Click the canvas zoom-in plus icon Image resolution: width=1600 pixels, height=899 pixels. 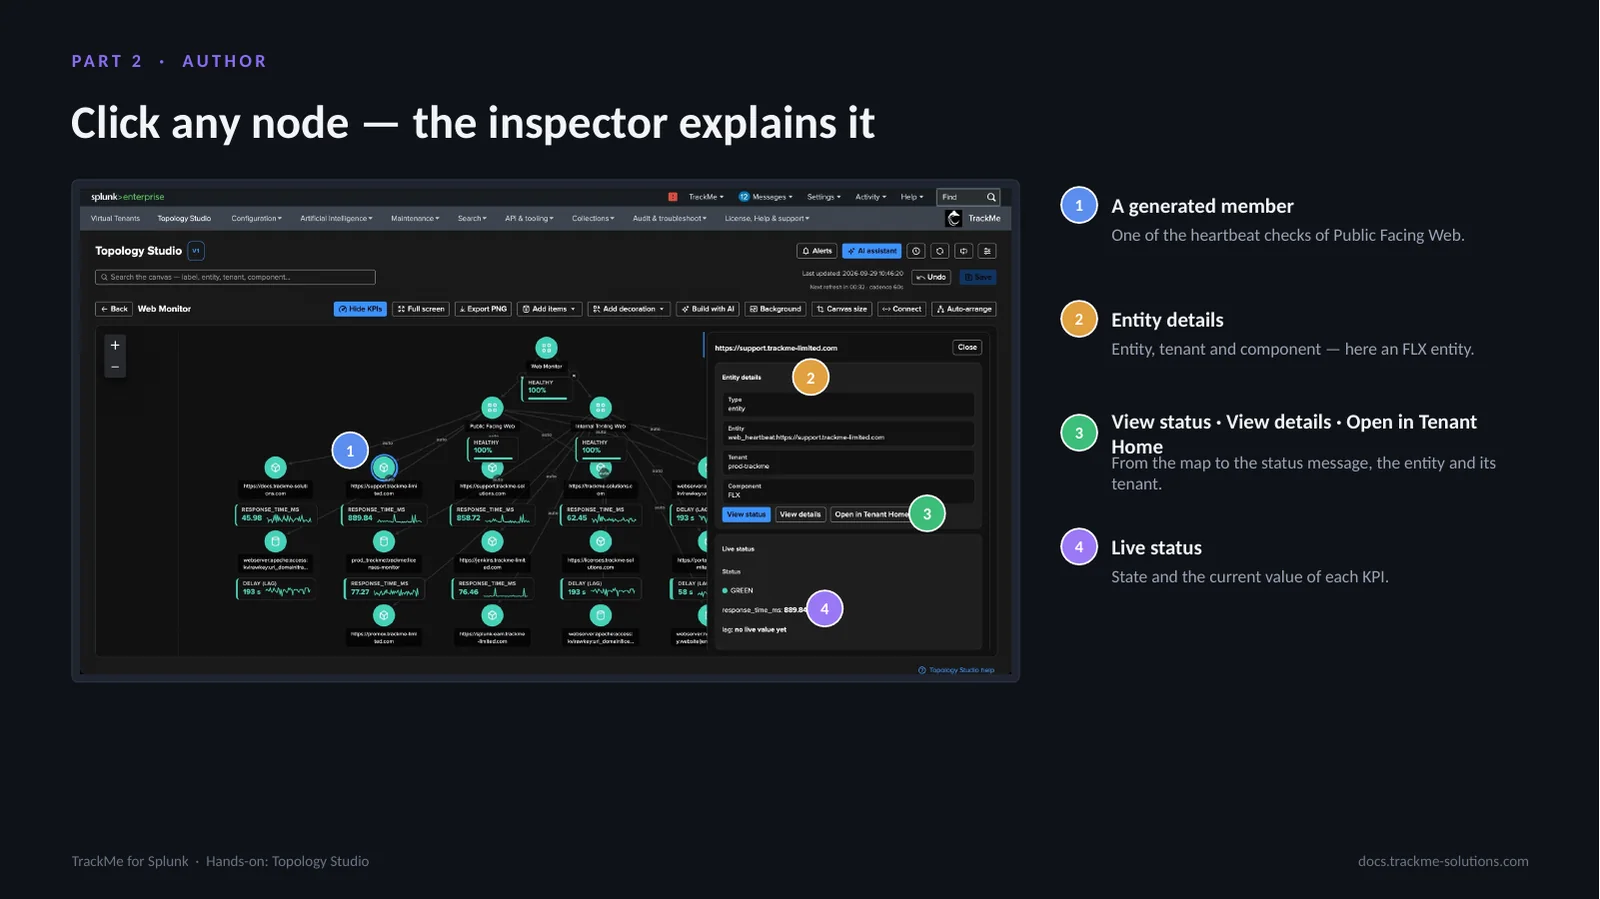[115, 345]
